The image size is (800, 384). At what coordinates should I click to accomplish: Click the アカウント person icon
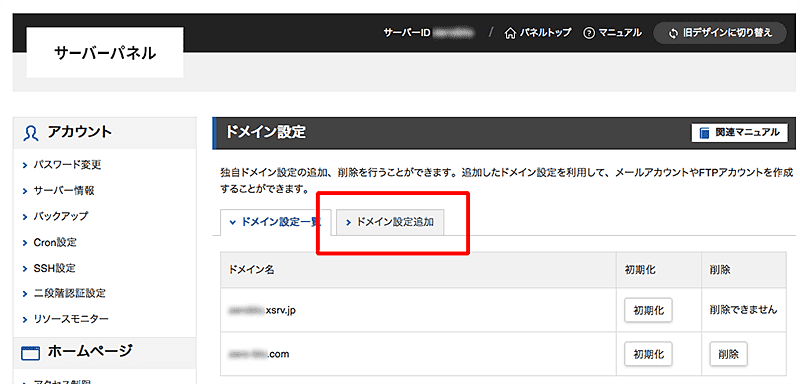click(x=31, y=133)
